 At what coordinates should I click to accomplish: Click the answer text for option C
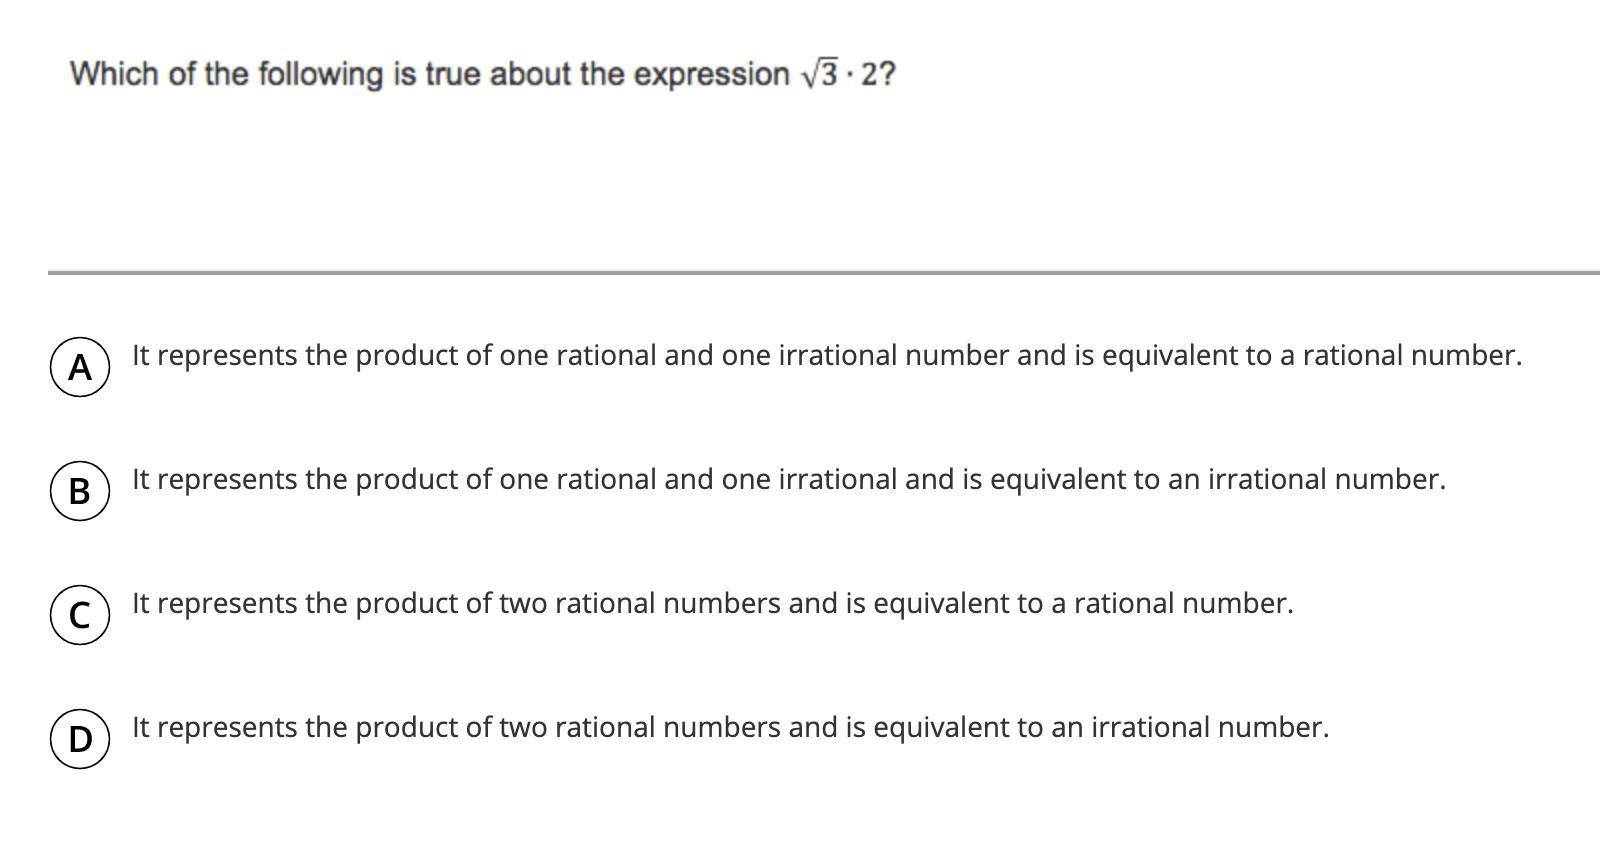713,604
